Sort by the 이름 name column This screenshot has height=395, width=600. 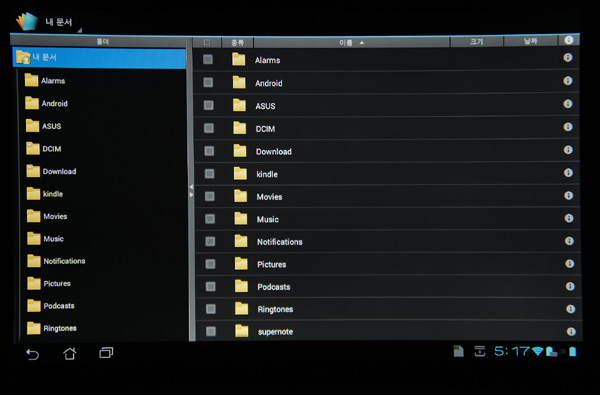tap(351, 42)
